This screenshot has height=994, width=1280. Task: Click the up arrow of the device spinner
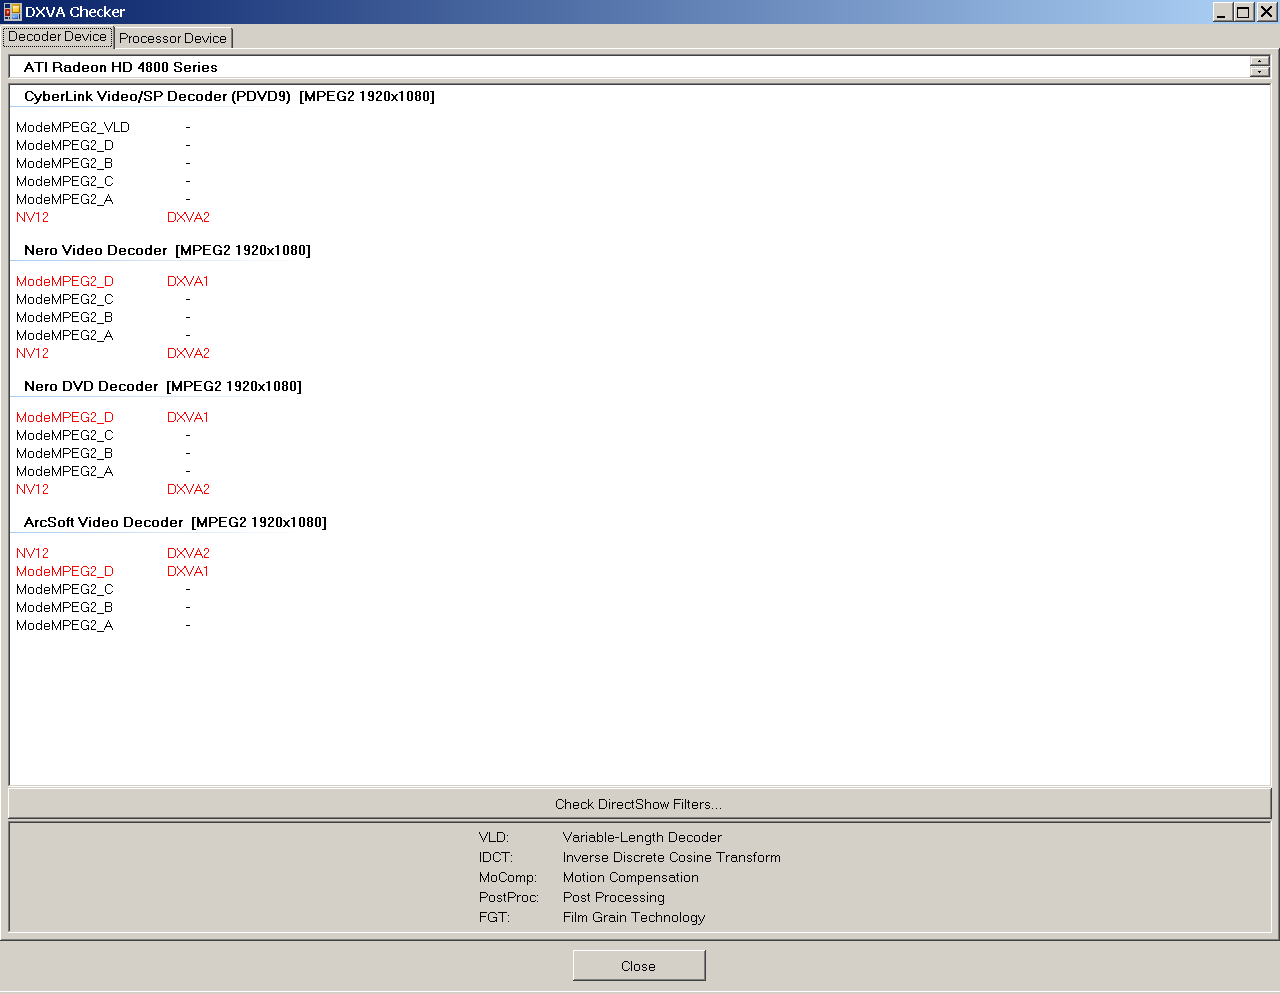(x=1260, y=62)
